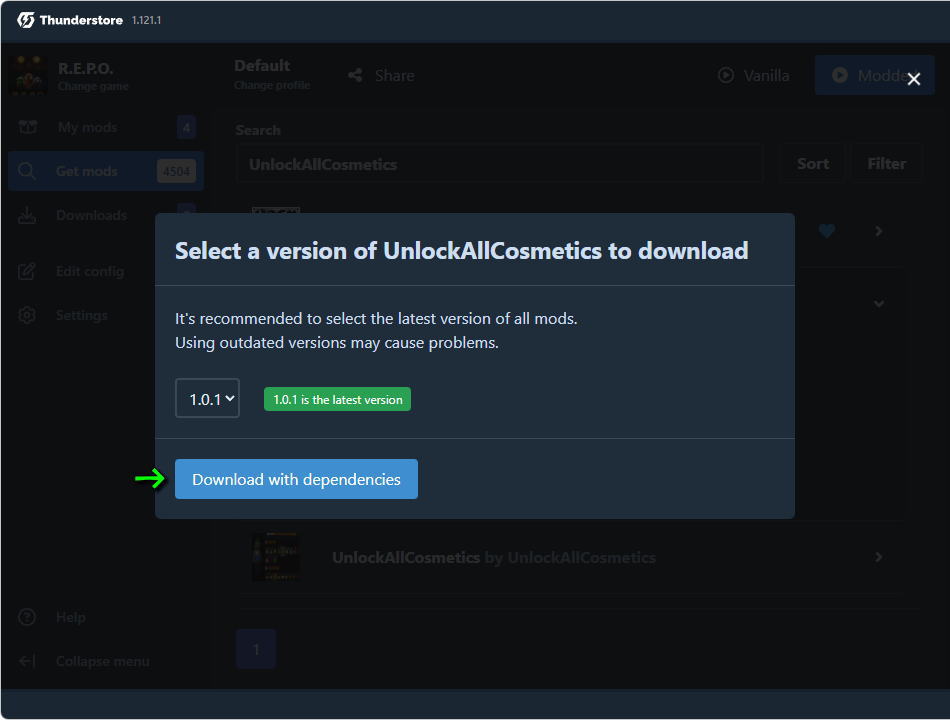
Task: Click the Edit config pencil icon
Action: click(x=27, y=271)
